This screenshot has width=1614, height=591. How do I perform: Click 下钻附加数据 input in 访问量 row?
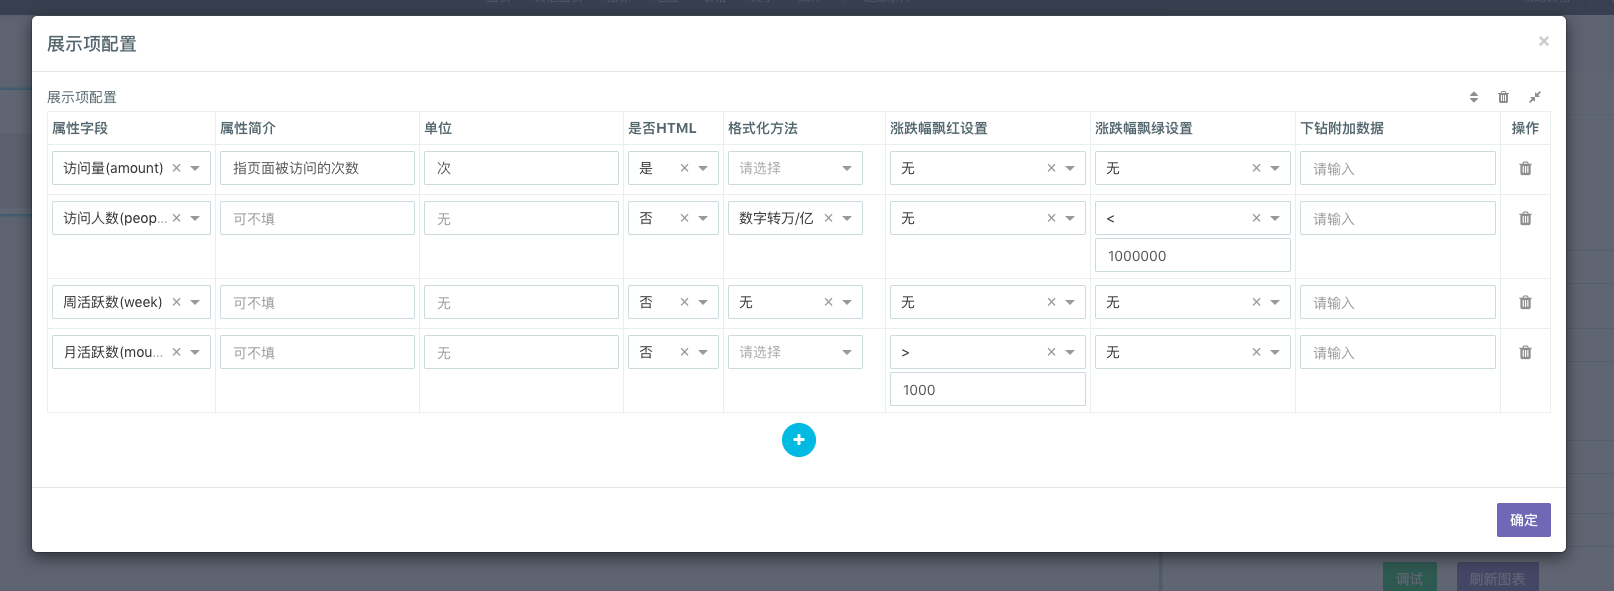click(x=1398, y=168)
